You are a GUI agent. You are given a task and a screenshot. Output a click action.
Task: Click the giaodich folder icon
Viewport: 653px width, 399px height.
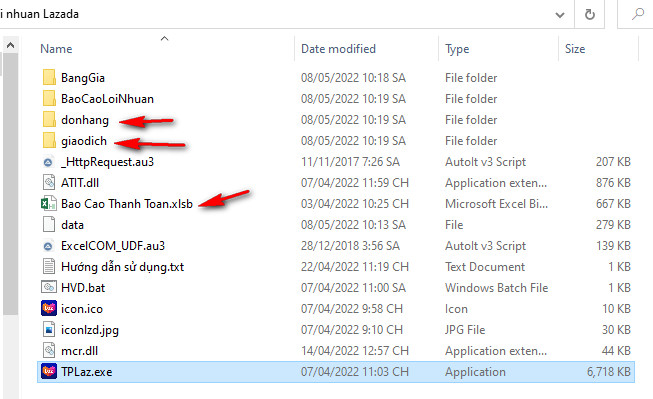[49, 141]
